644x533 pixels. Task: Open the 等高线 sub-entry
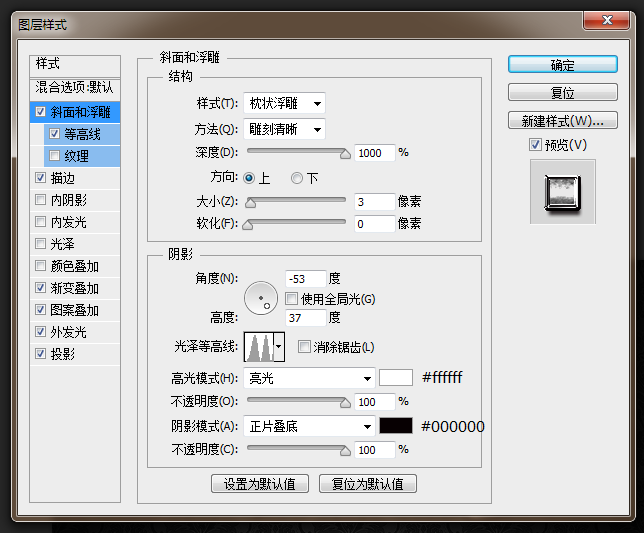coord(82,134)
